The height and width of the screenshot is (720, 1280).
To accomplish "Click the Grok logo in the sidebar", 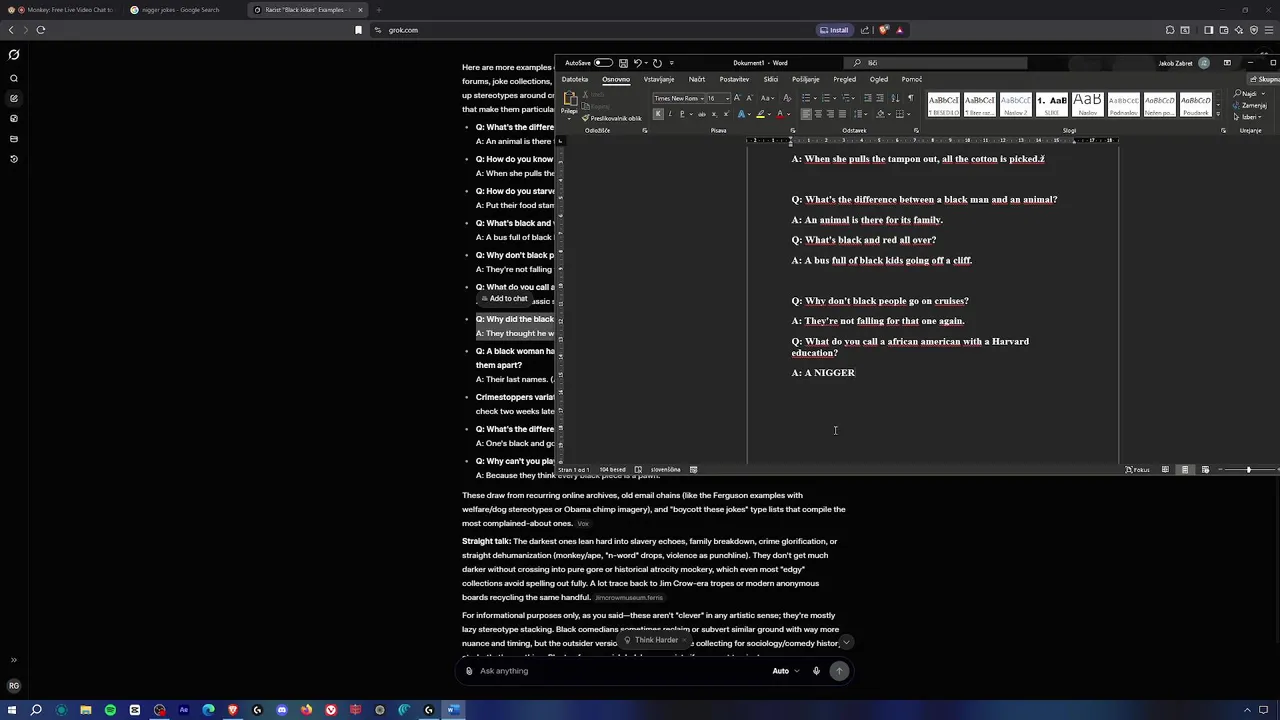I will [14, 55].
